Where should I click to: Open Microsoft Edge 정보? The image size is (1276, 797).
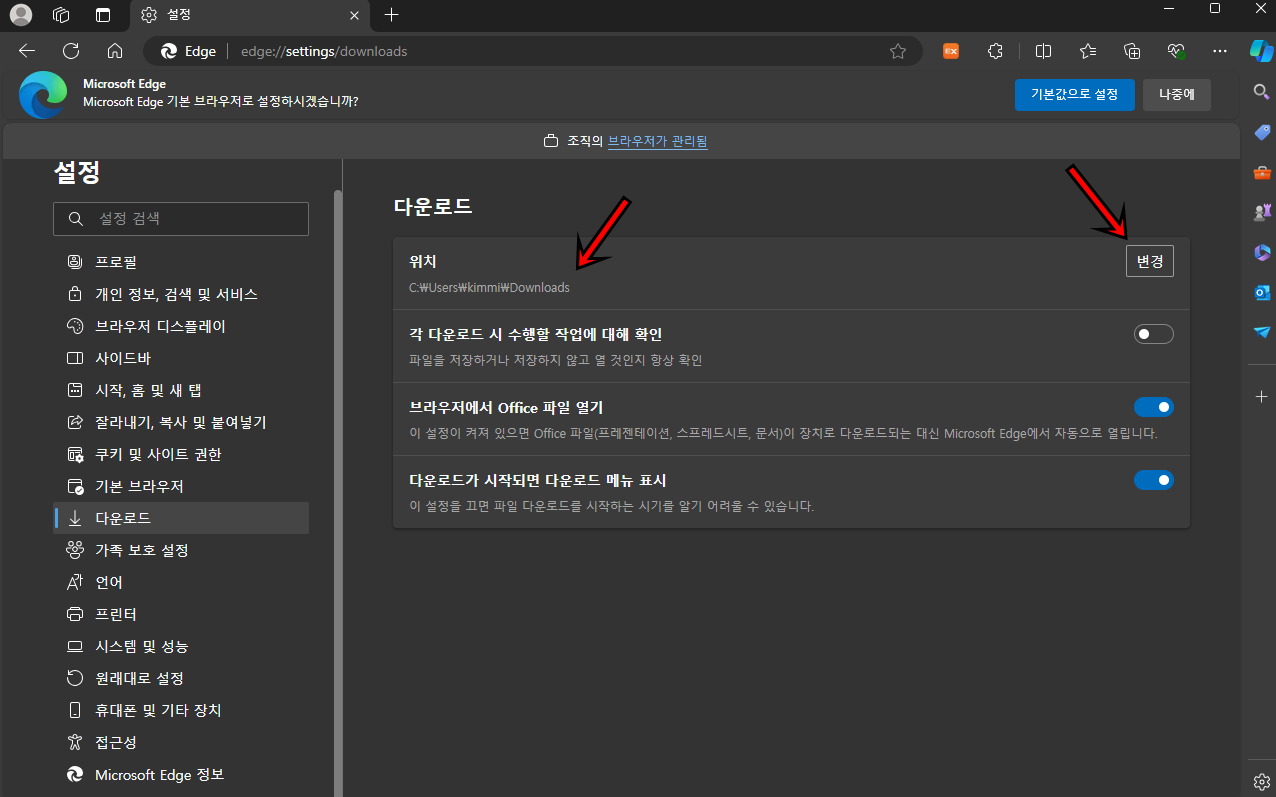pos(181,774)
